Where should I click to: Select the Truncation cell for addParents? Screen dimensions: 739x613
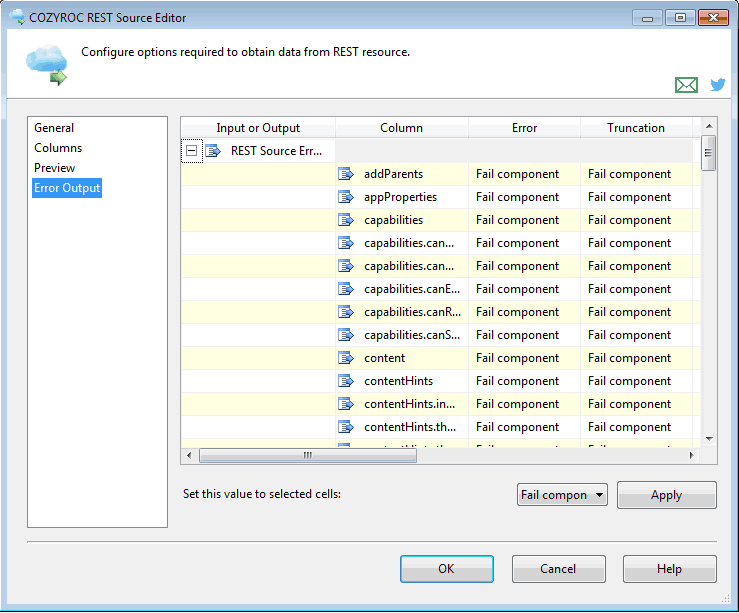(636, 174)
